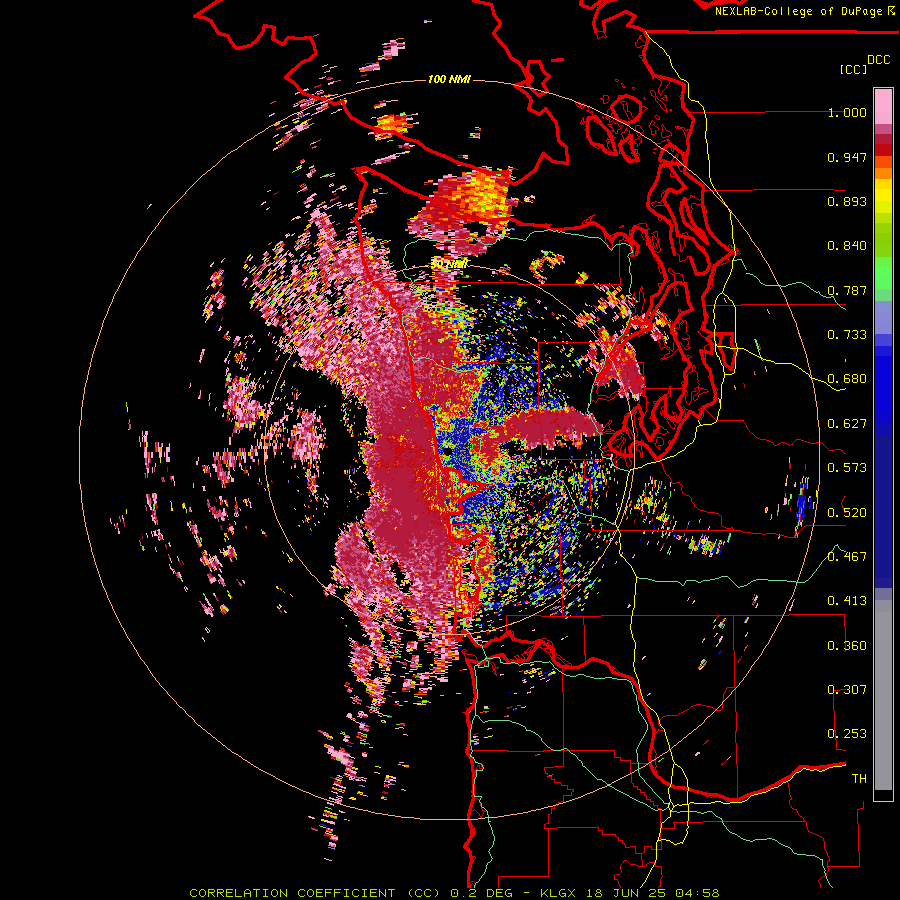Select the 0.947 legend value
Image resolution: width=900 pixels, height=900 pixels.
pos(847,157)
